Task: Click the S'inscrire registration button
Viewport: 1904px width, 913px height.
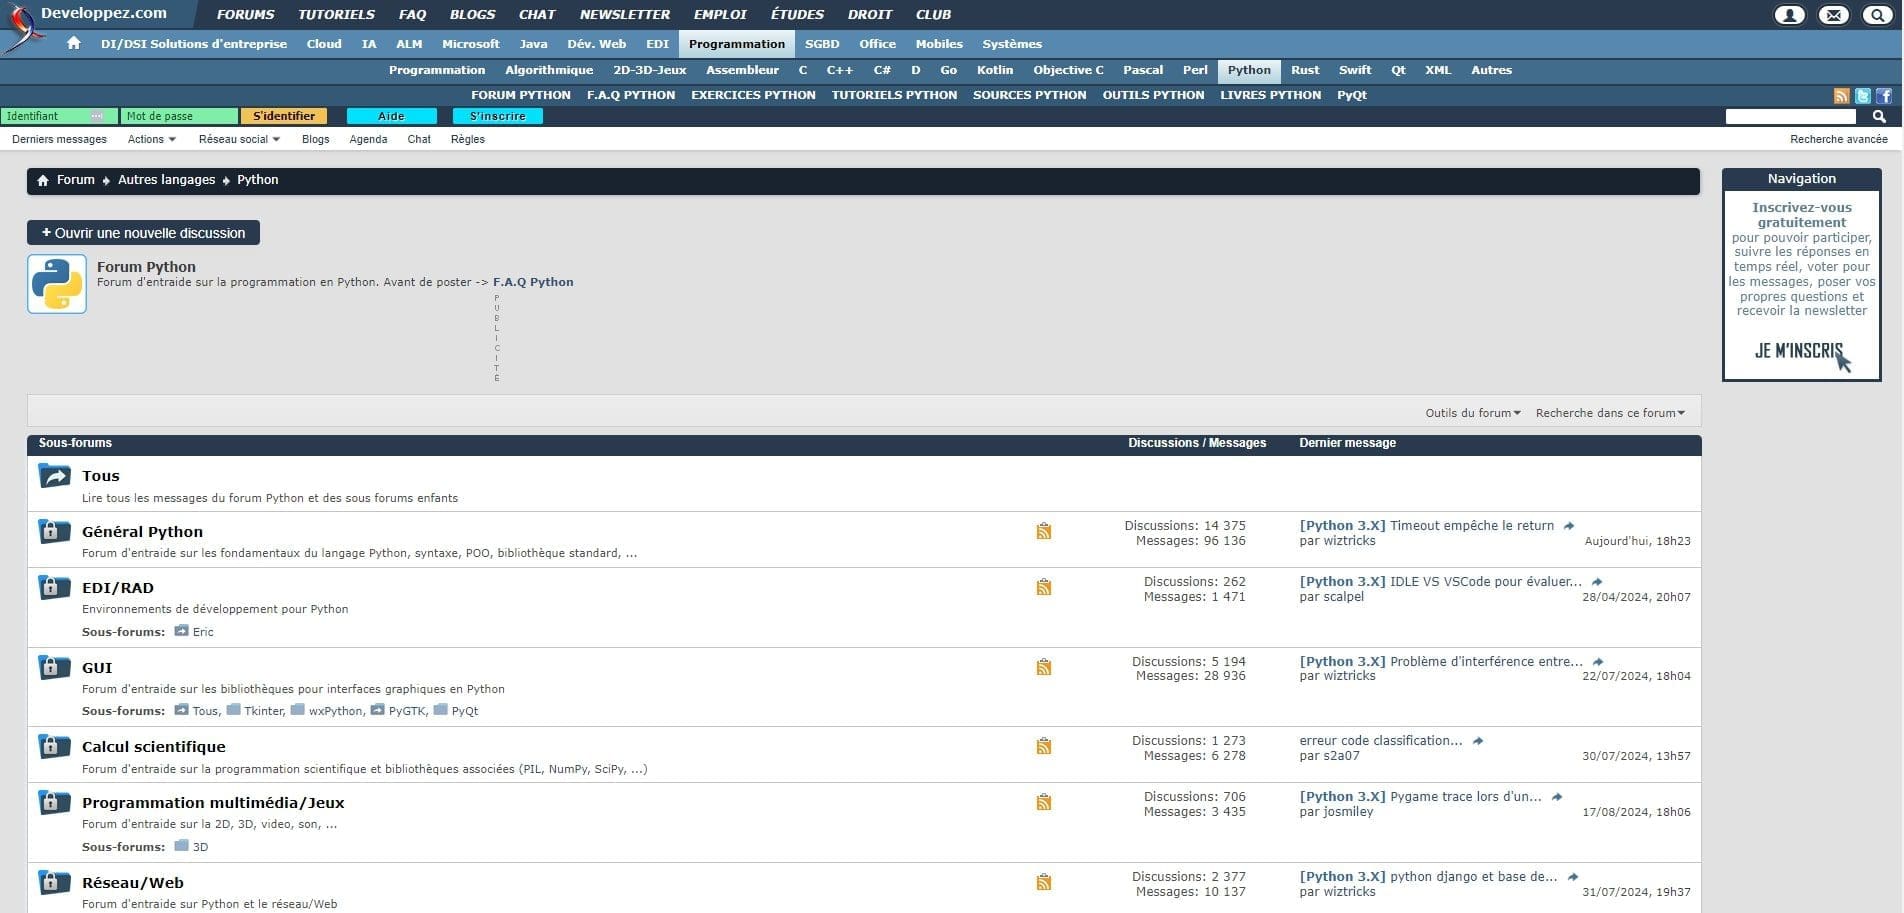Action: coord(497,116)
